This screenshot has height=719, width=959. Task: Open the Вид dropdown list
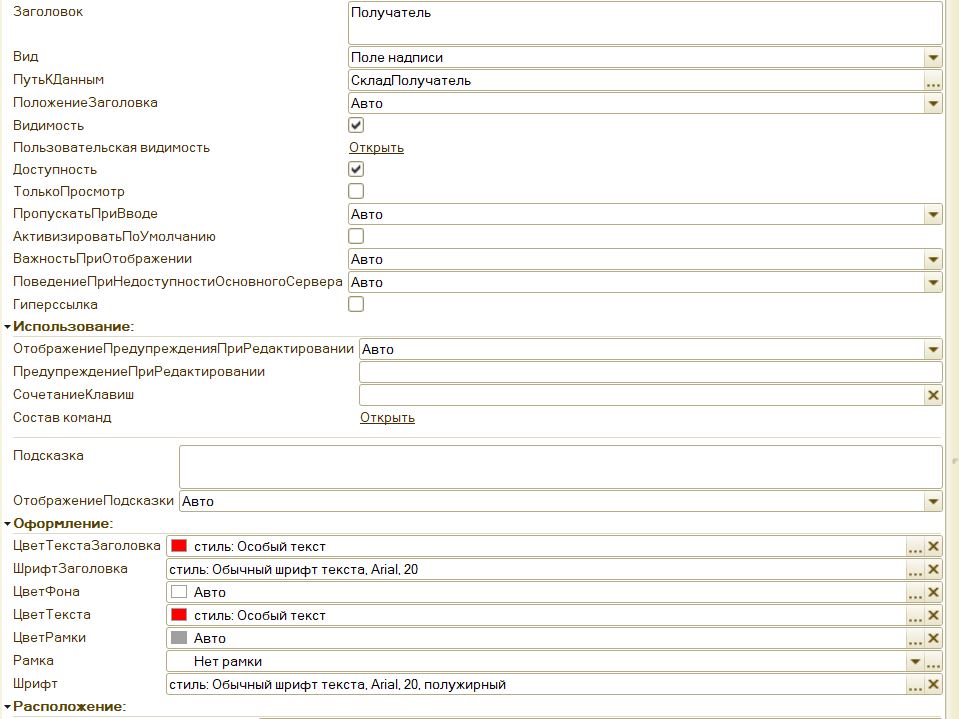coord(933,58)
